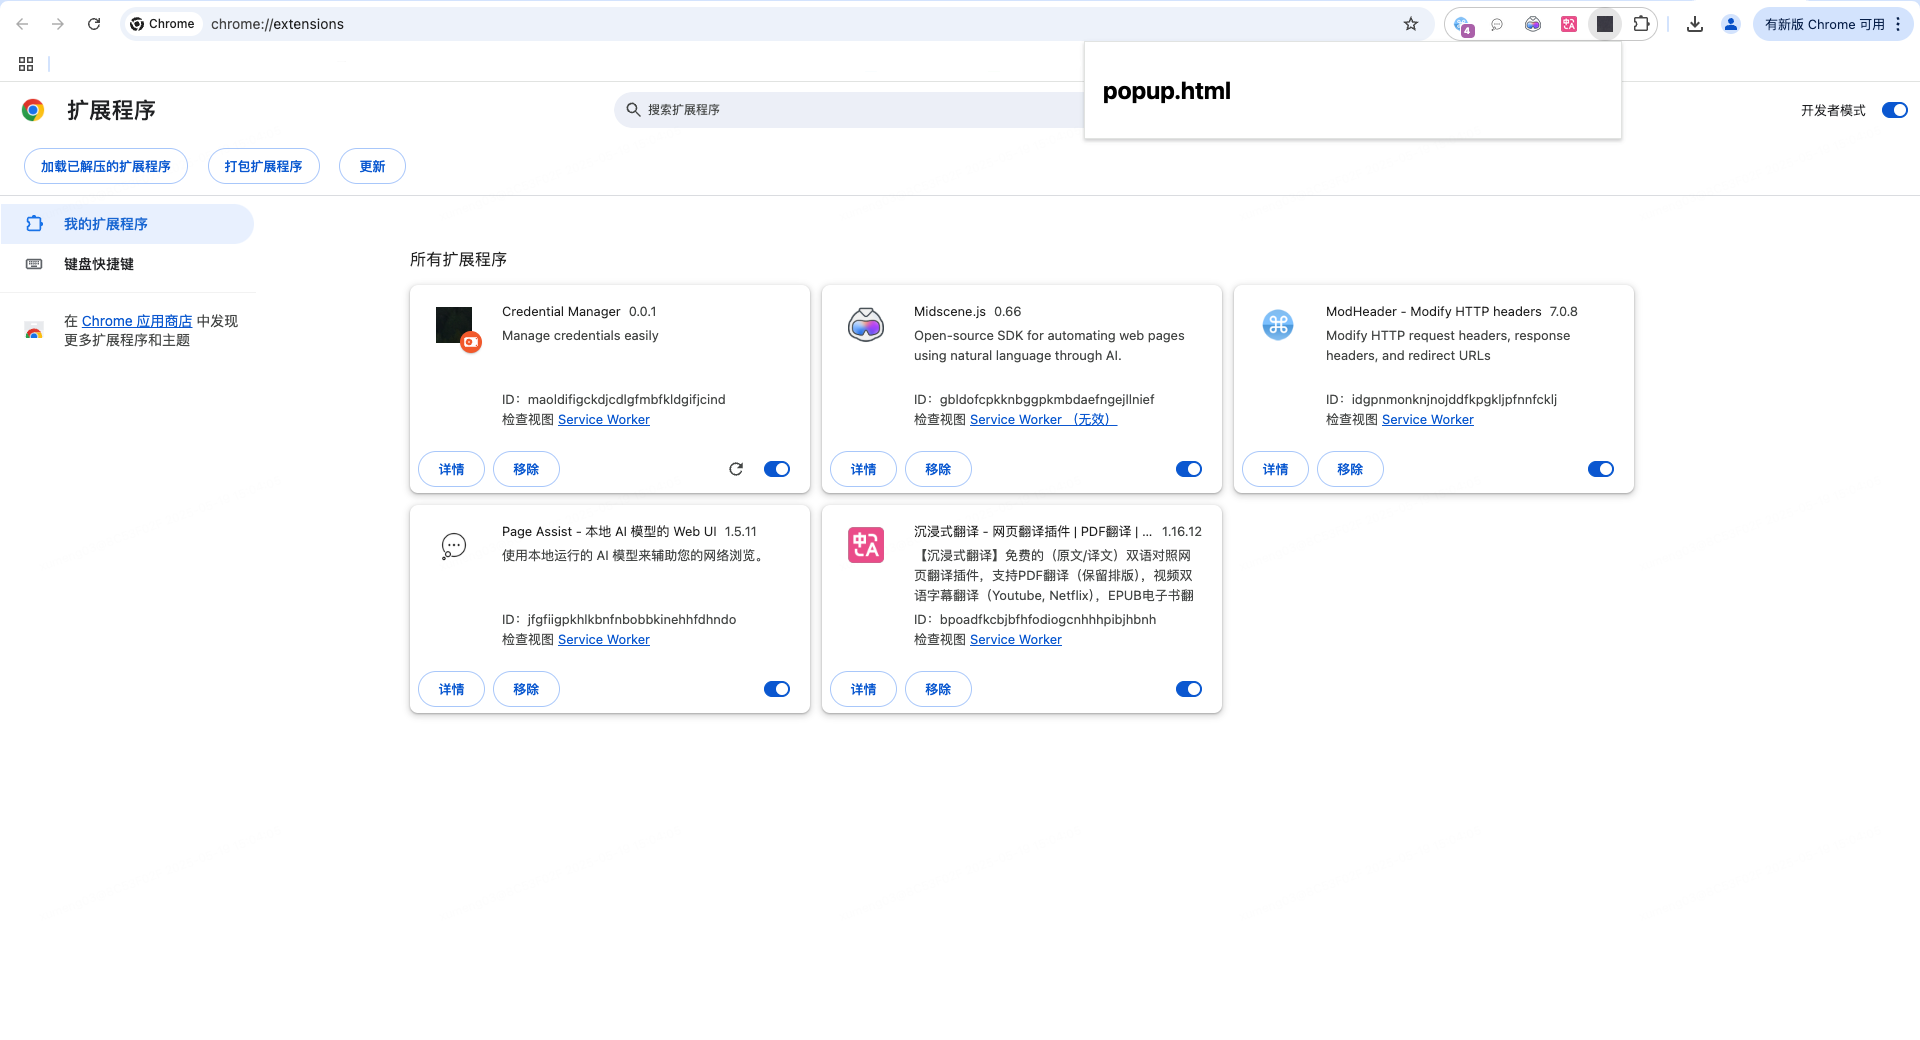Open 详情 for Page Assist
The image size is (1920, 1040).
point(451,689)
